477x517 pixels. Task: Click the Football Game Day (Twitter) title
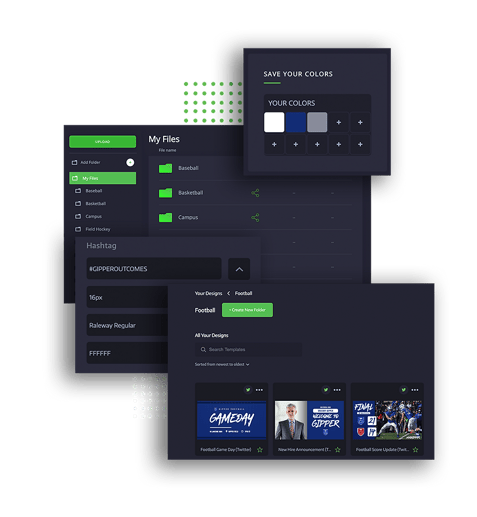coord(226,450)
